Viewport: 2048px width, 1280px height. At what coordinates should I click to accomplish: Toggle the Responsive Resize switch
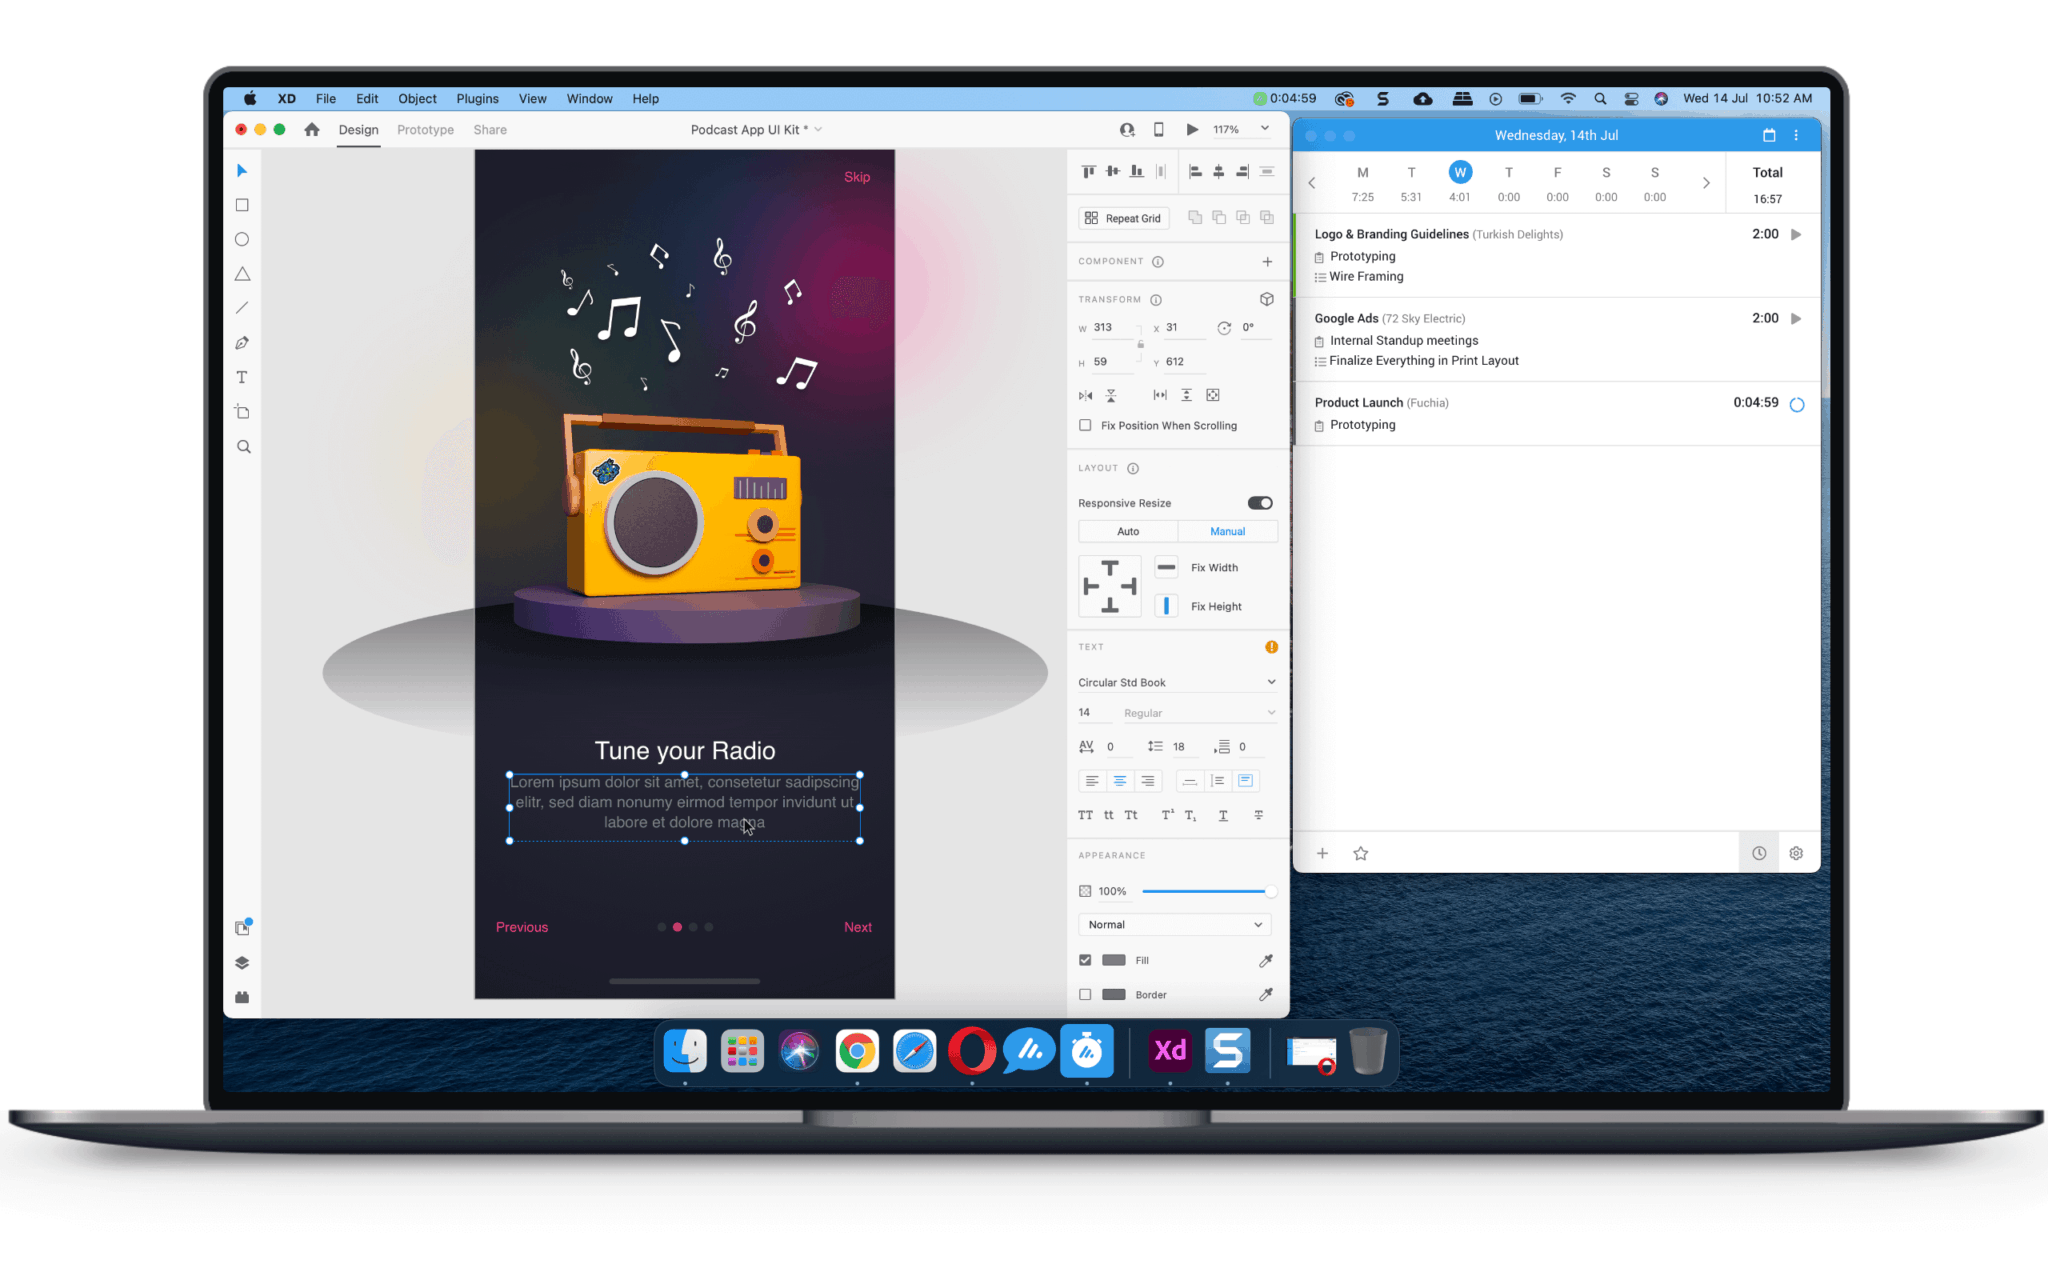[1259, 502]
